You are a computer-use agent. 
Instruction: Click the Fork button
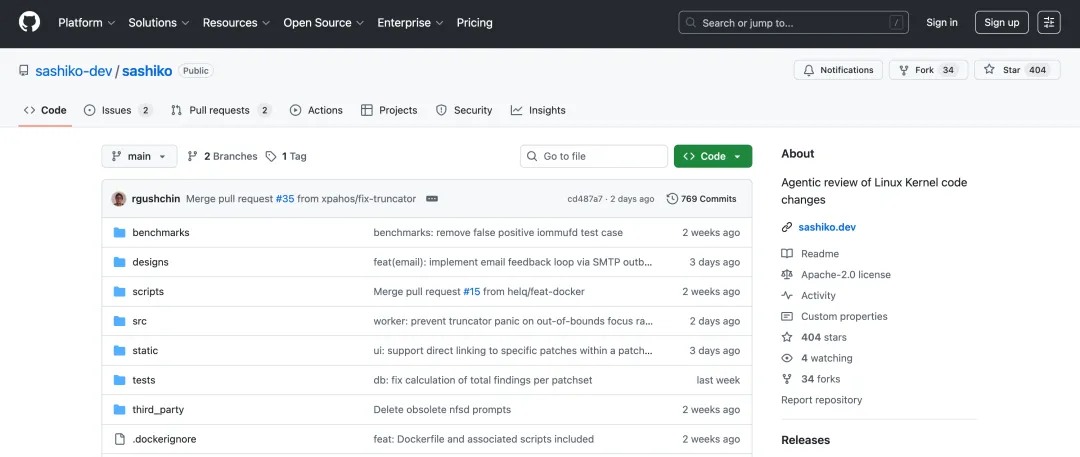928,70
